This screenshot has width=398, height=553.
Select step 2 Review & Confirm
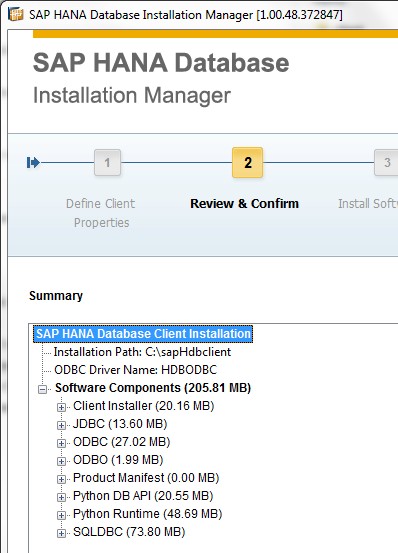tap(247, 162)
